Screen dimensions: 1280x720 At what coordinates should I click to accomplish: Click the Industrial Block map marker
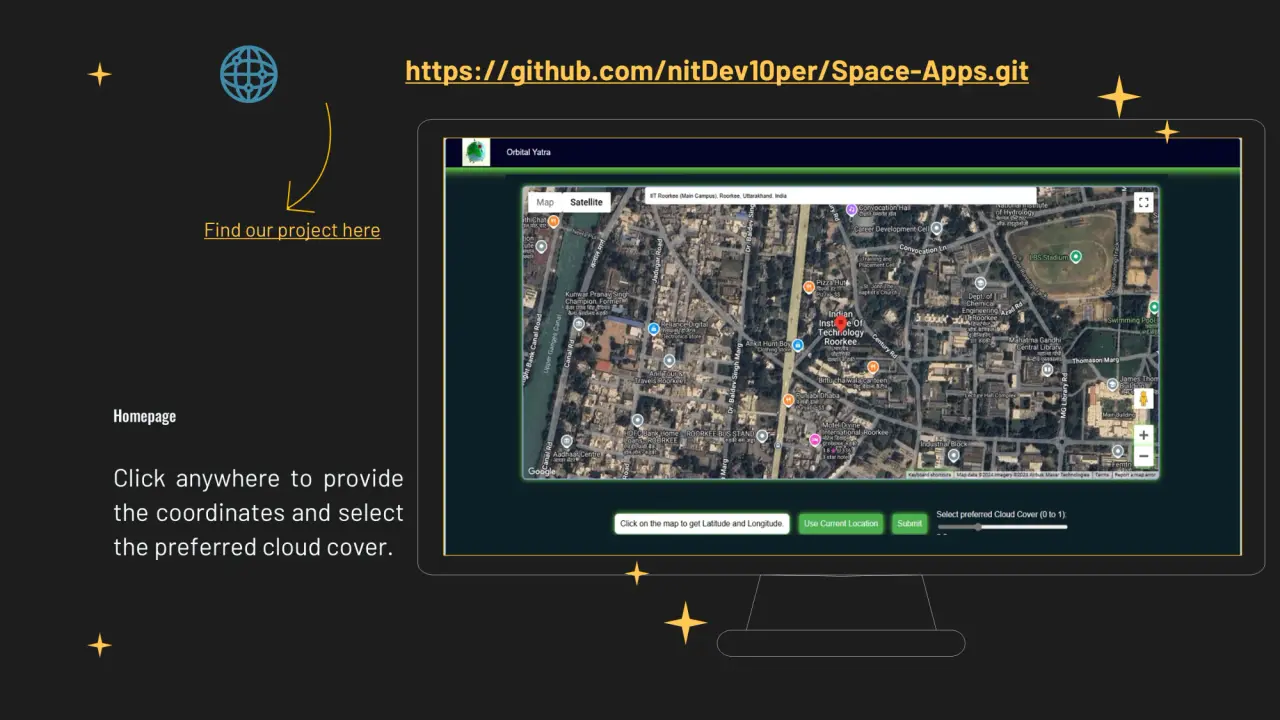pos(952,455)
